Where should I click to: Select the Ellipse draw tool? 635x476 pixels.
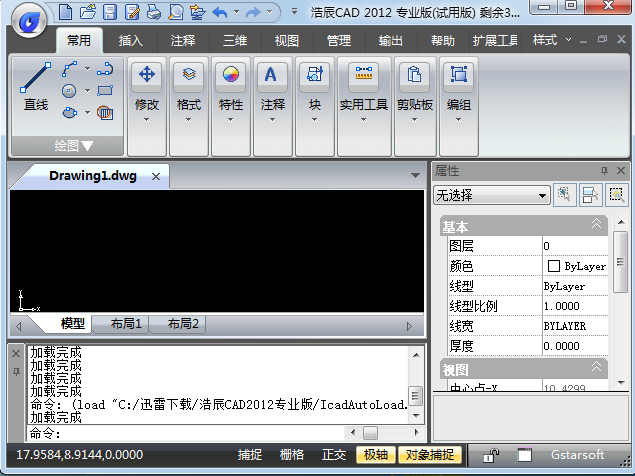pyautogui.click(x=70, y=112)
